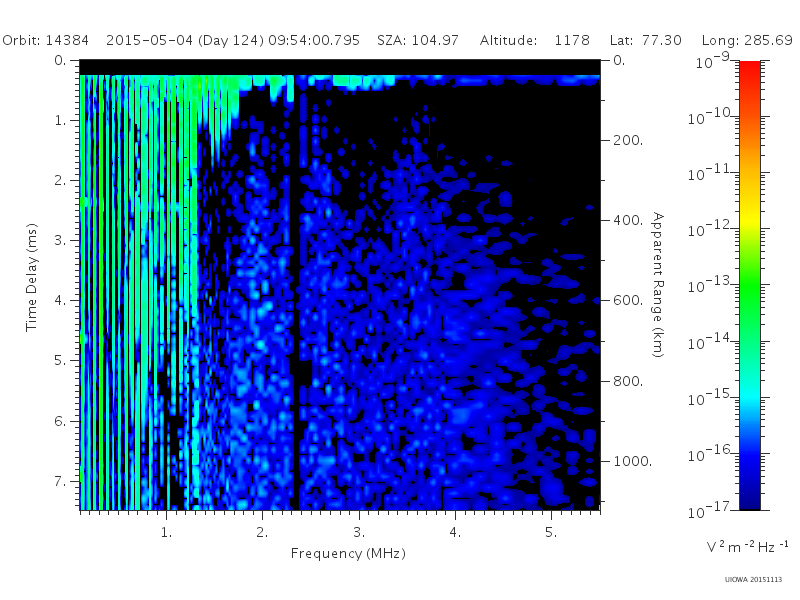The height and width of the screenshot is (600, 800).
Task: Click the time delay tick label '2.'
Action: (61, 181)
